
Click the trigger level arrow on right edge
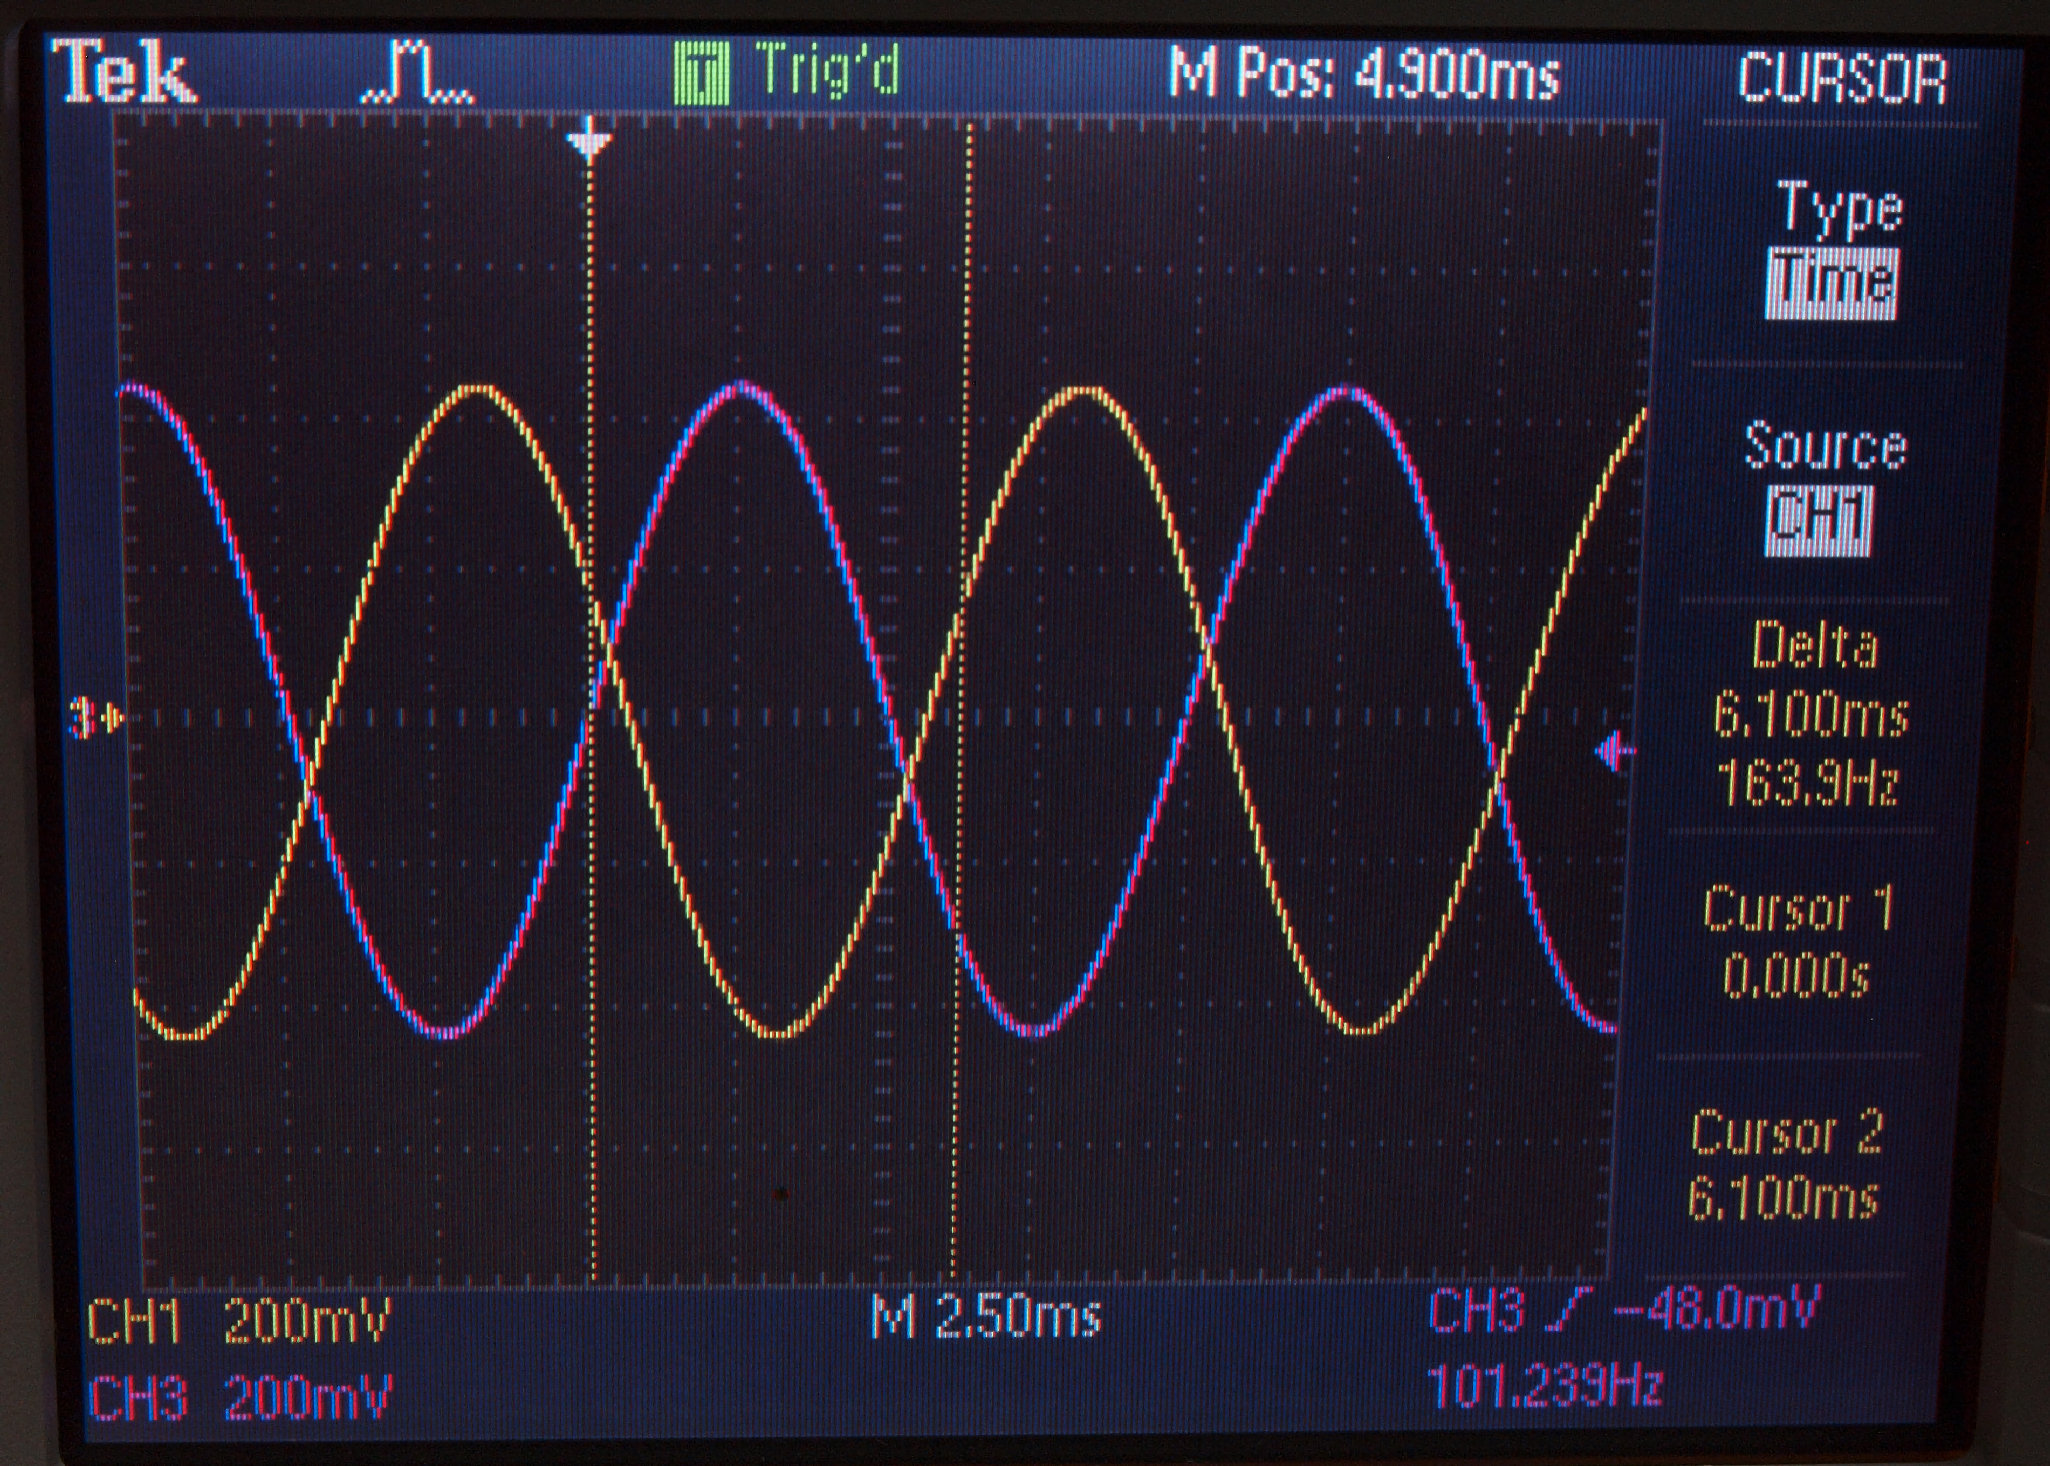click(1613, 751)
